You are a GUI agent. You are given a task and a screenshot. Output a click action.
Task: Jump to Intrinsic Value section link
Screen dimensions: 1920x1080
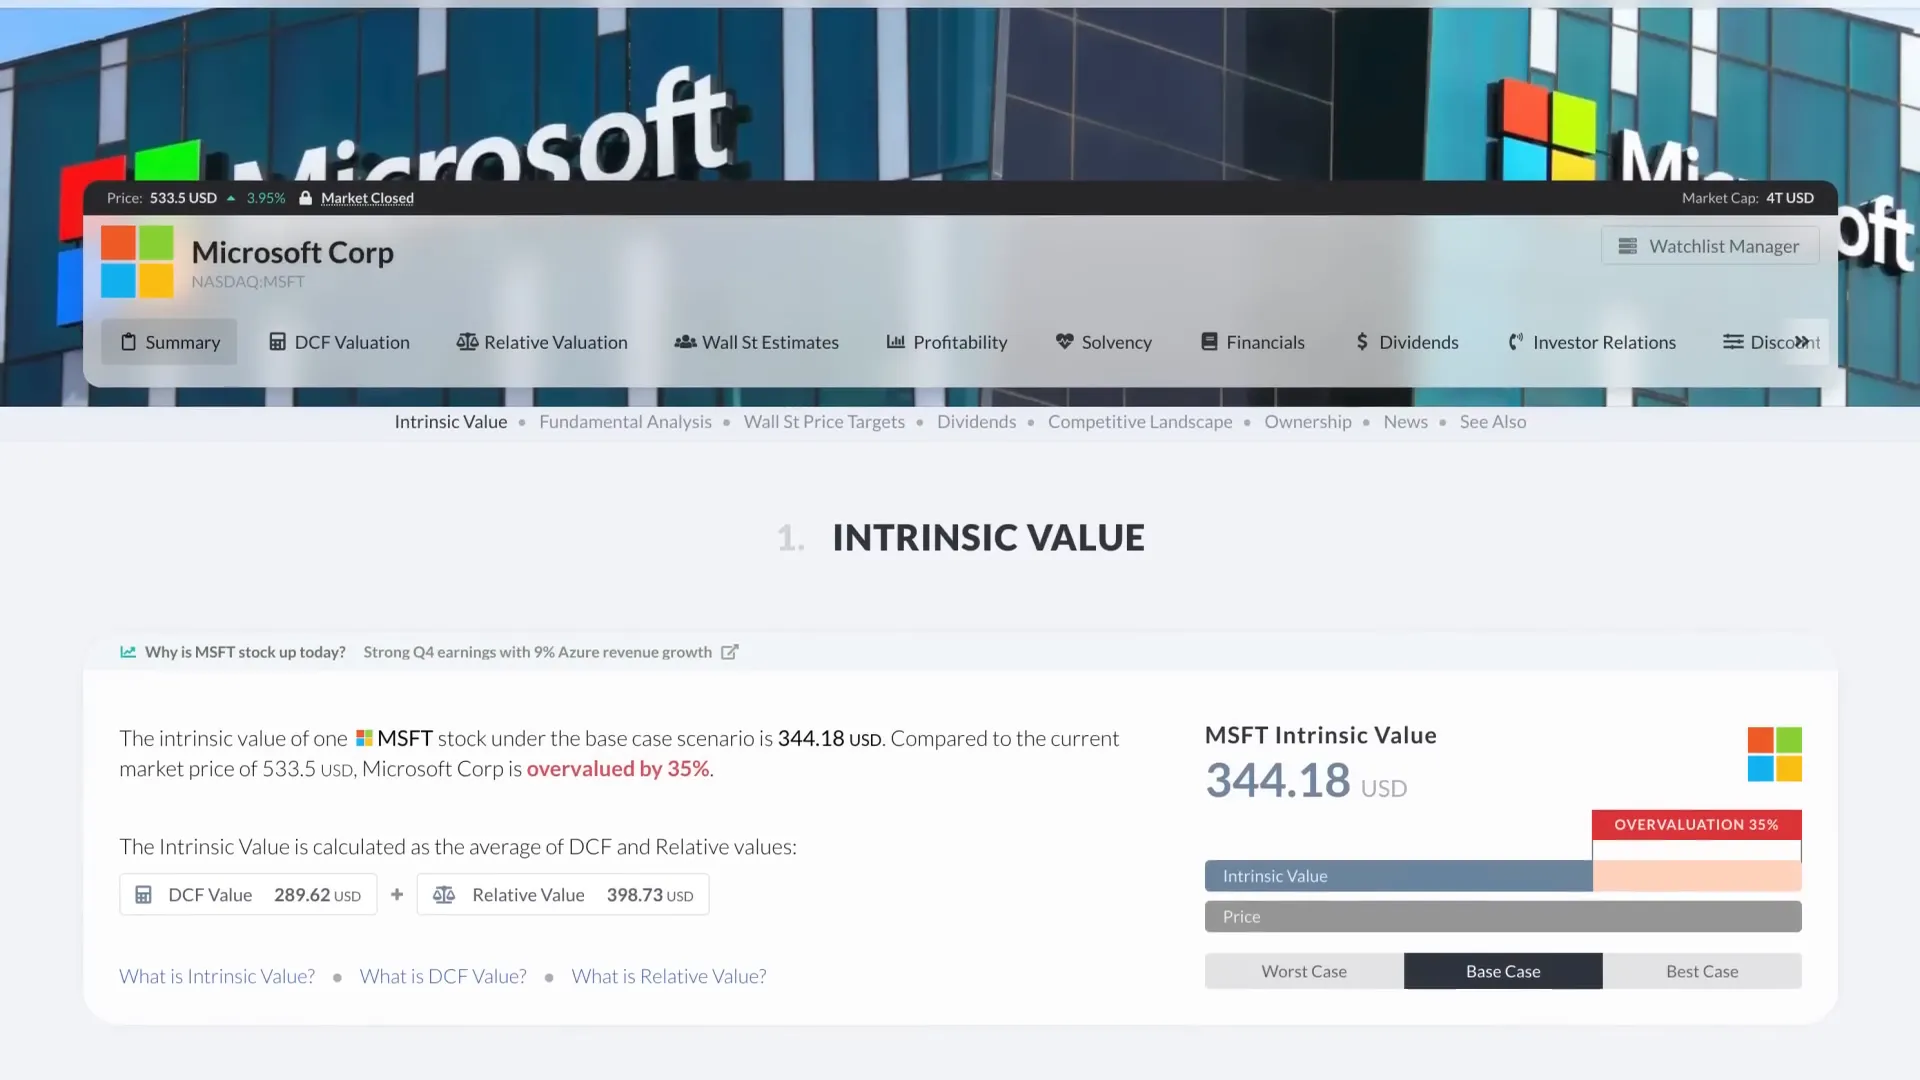451,422
